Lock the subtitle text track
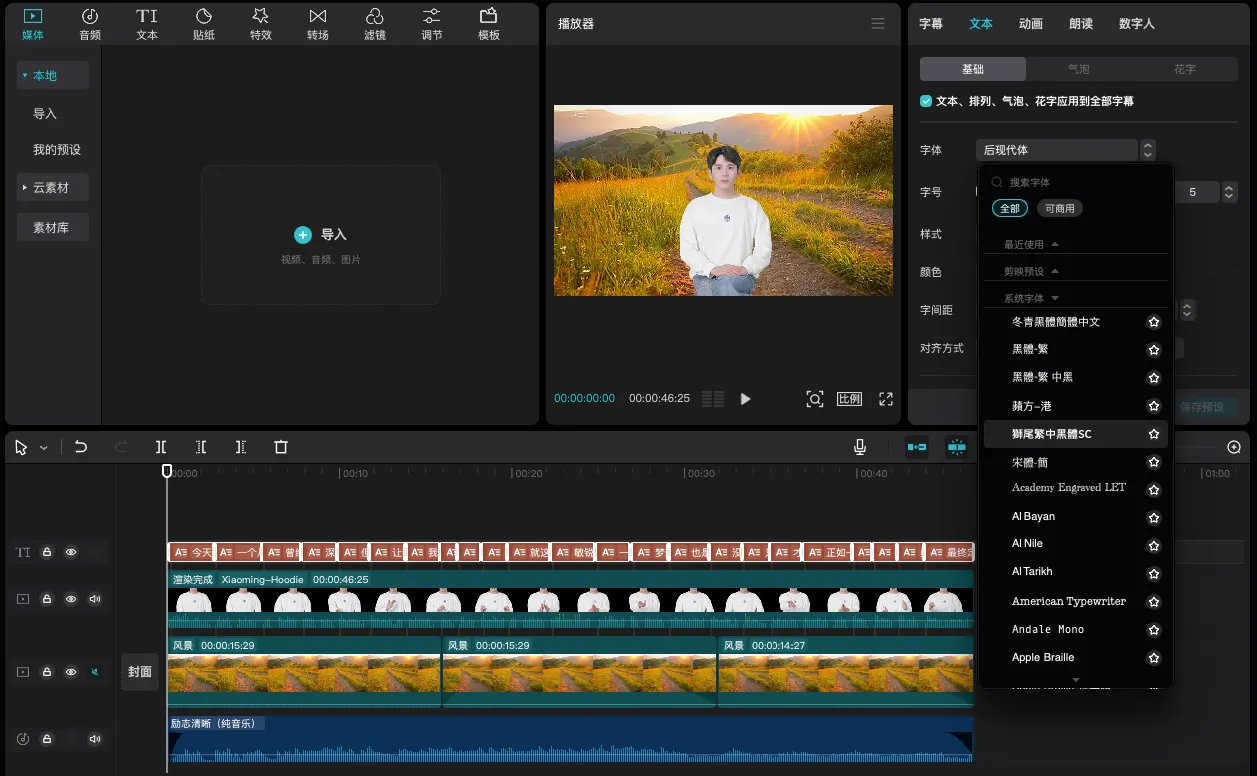Image resolution: width=1257 pixels, height=776 pixels. click(x=47, y=552)
